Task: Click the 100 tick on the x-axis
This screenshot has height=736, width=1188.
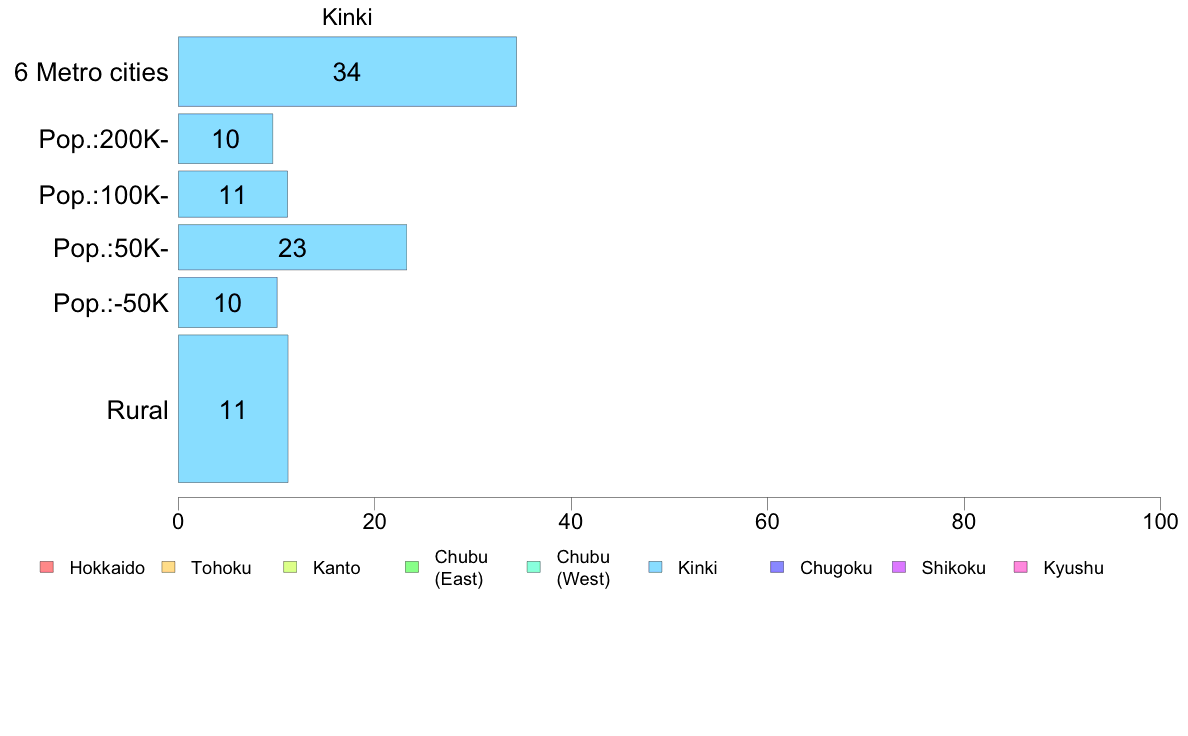Action: tap(1160, 521)
